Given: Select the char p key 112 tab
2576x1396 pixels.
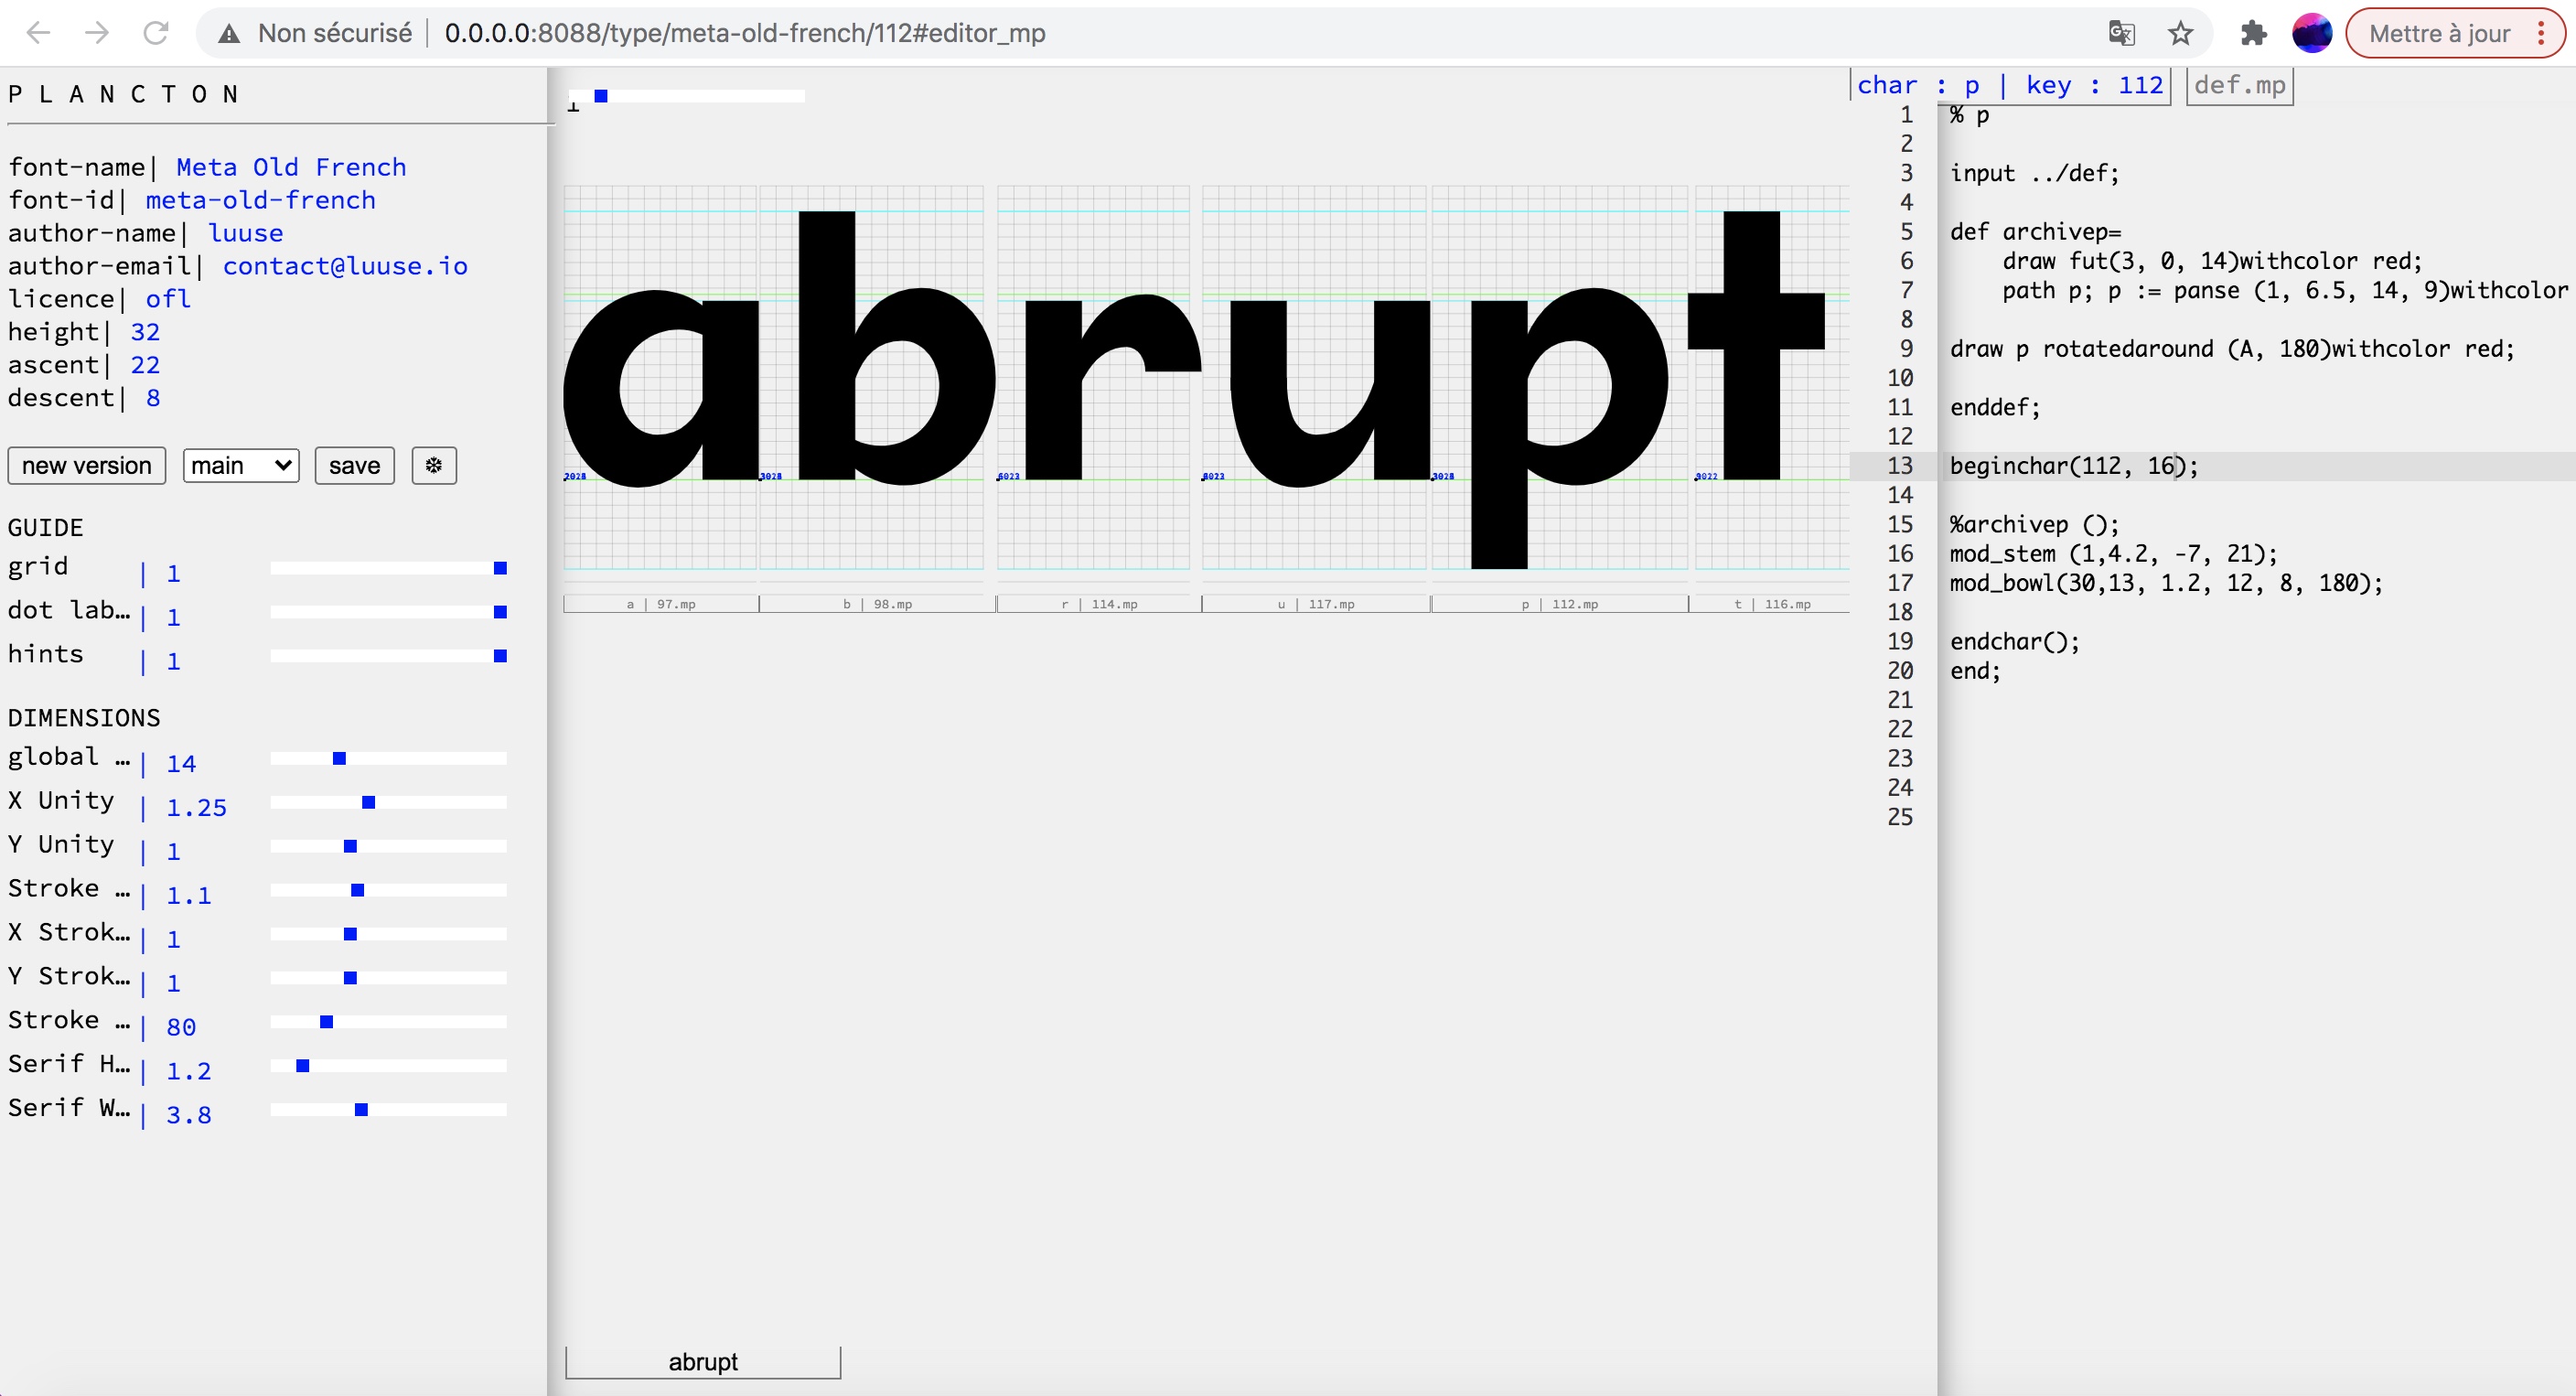Looking at the screenshot, I should [2010, 86].
